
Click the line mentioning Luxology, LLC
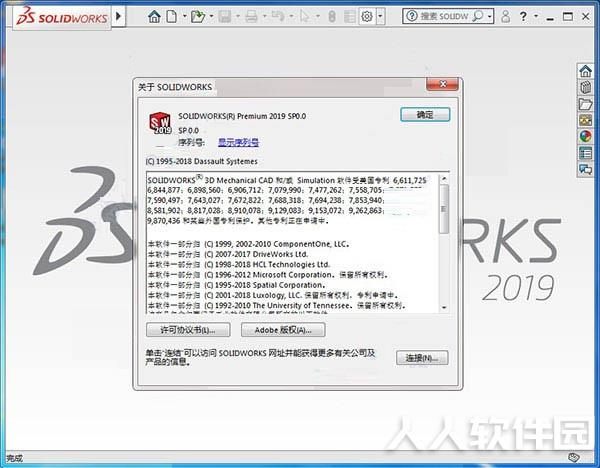click(x=273, y=295)
